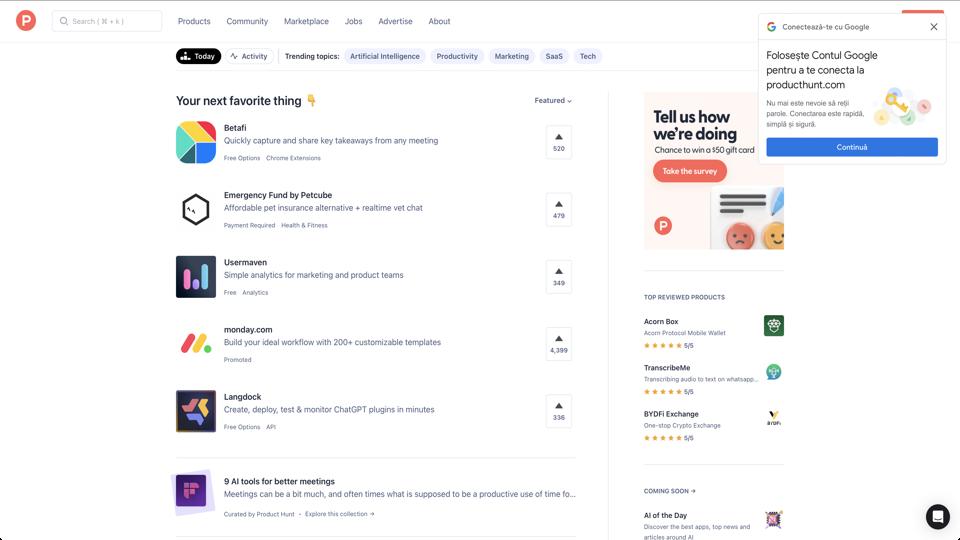Click the Product Hunt logo icon
The width and height of the screenshot is (960, 540).
[x=26, y=21]
